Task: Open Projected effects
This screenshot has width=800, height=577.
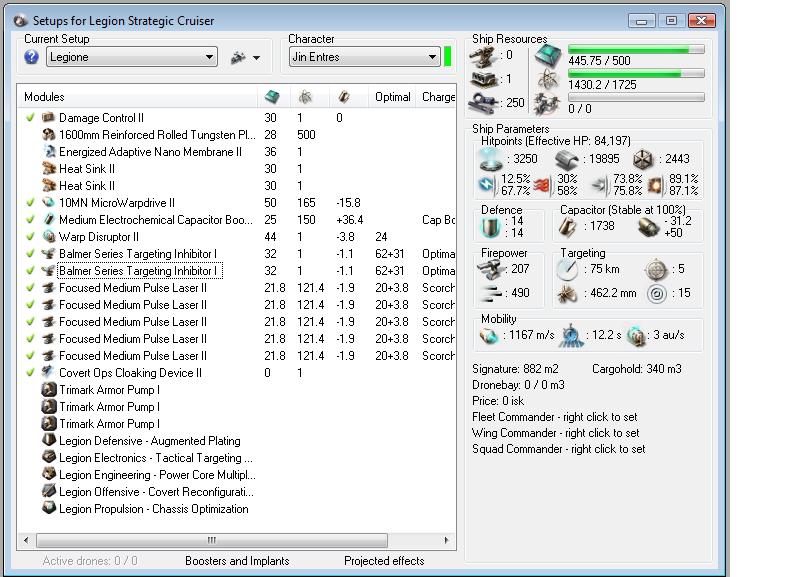Action: pos(384,561)
